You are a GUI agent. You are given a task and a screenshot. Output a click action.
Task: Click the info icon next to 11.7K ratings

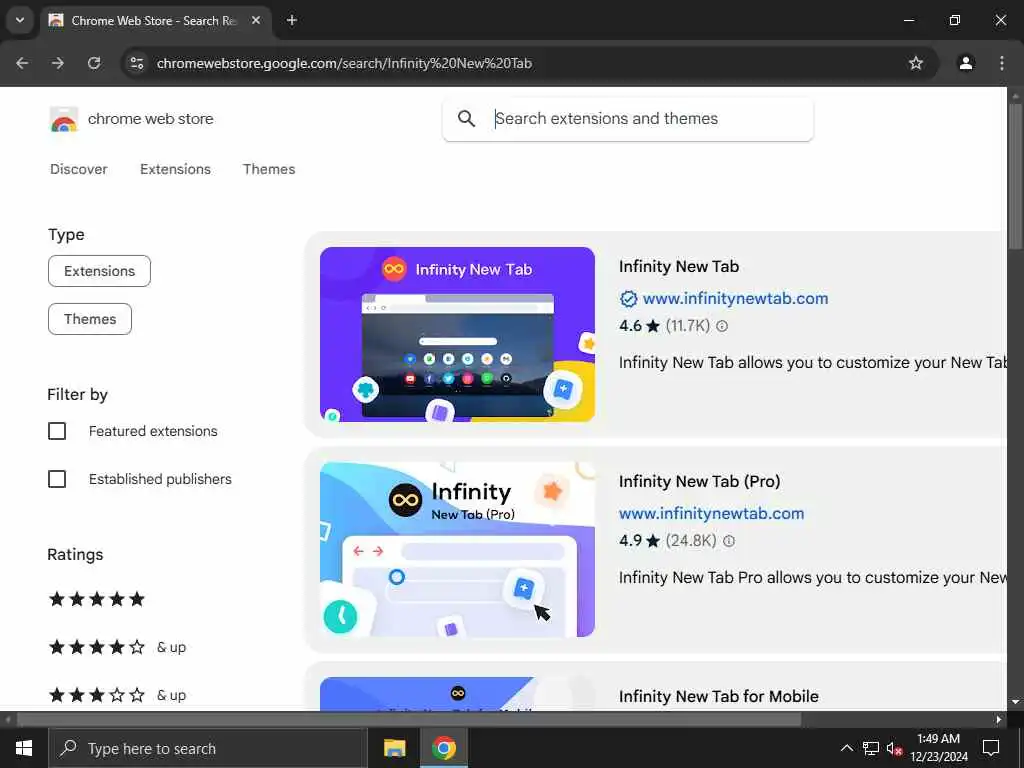pyautogui.click(x=722, y=326)
